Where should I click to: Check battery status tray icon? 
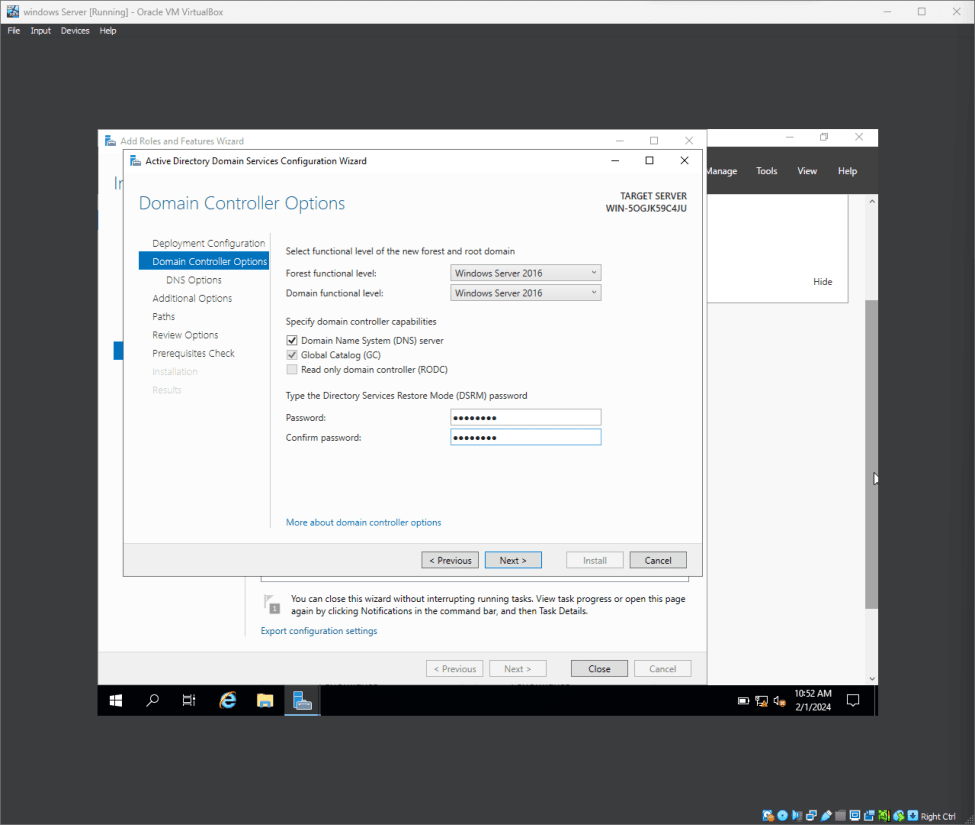(743, 701)
